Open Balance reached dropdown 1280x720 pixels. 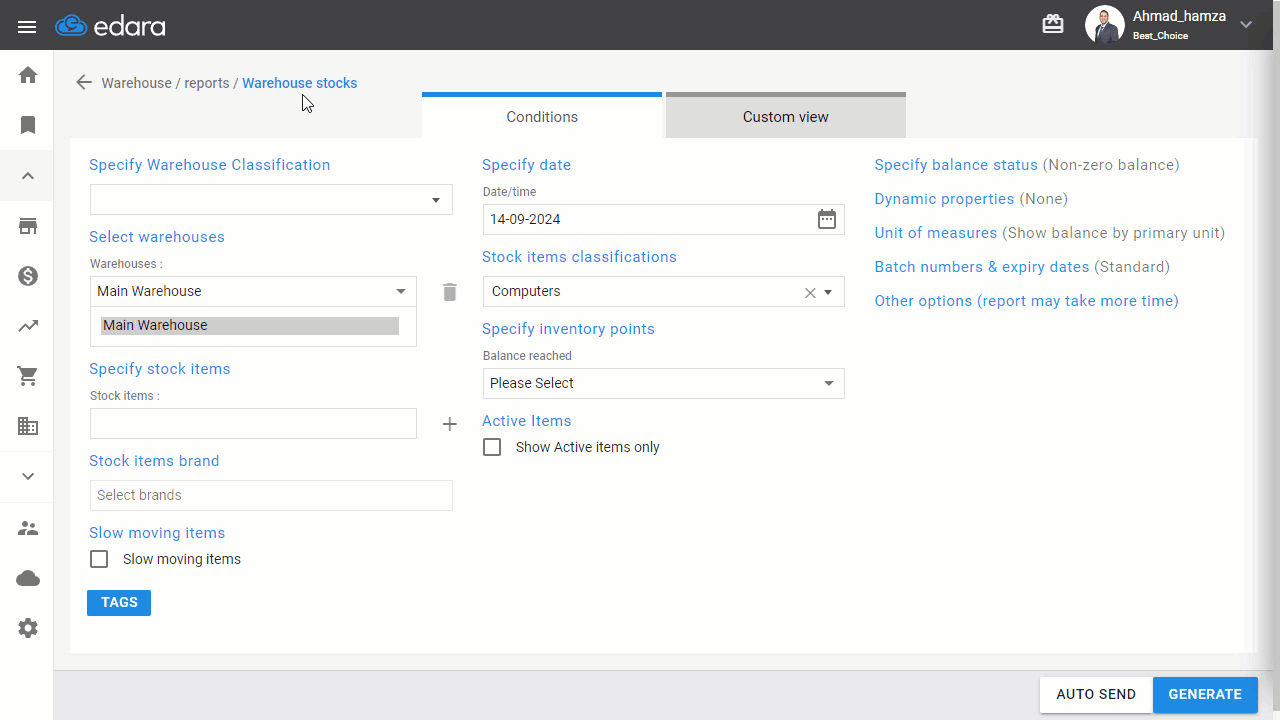[x=663, y=383]
